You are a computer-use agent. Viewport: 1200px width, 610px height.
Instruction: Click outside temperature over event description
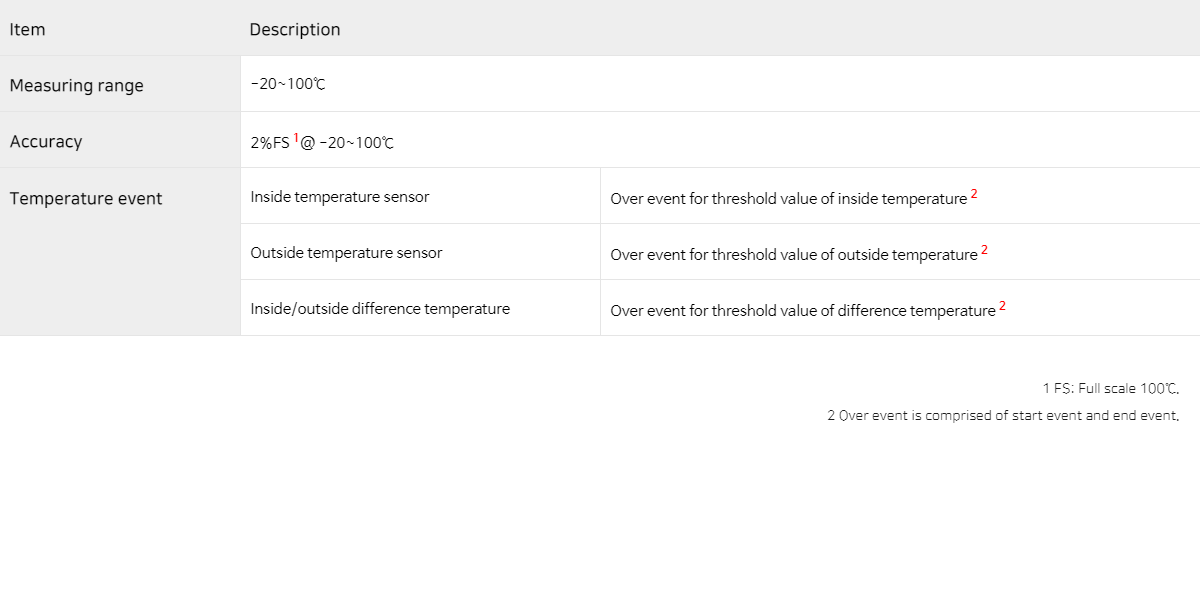click(x=794, y=255)
